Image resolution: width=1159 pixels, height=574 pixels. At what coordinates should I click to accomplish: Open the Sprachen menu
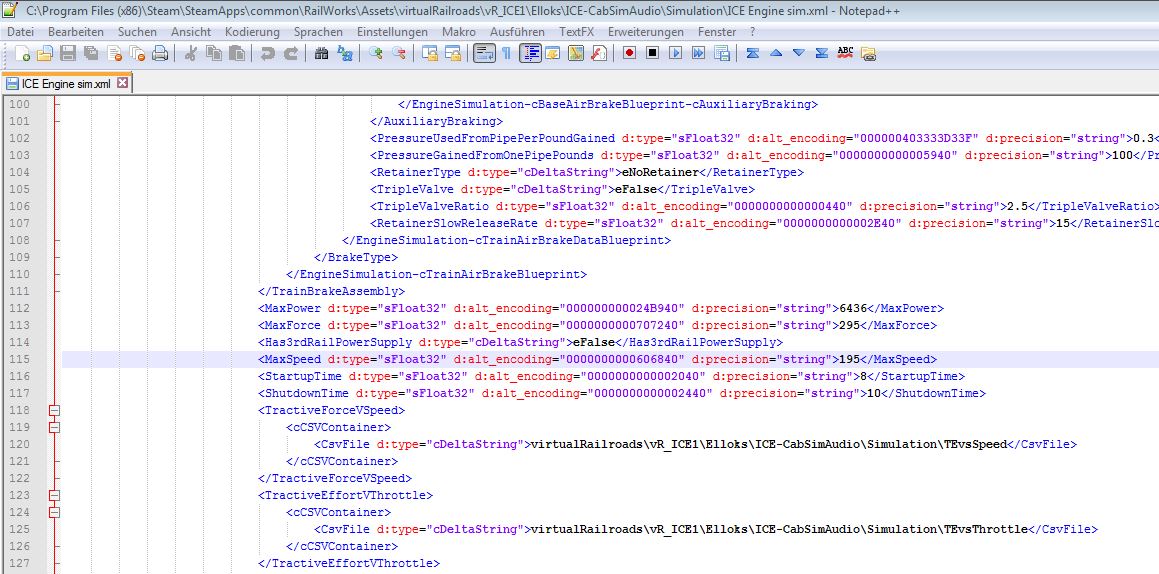pyautogui.click(x=319, y=32)
